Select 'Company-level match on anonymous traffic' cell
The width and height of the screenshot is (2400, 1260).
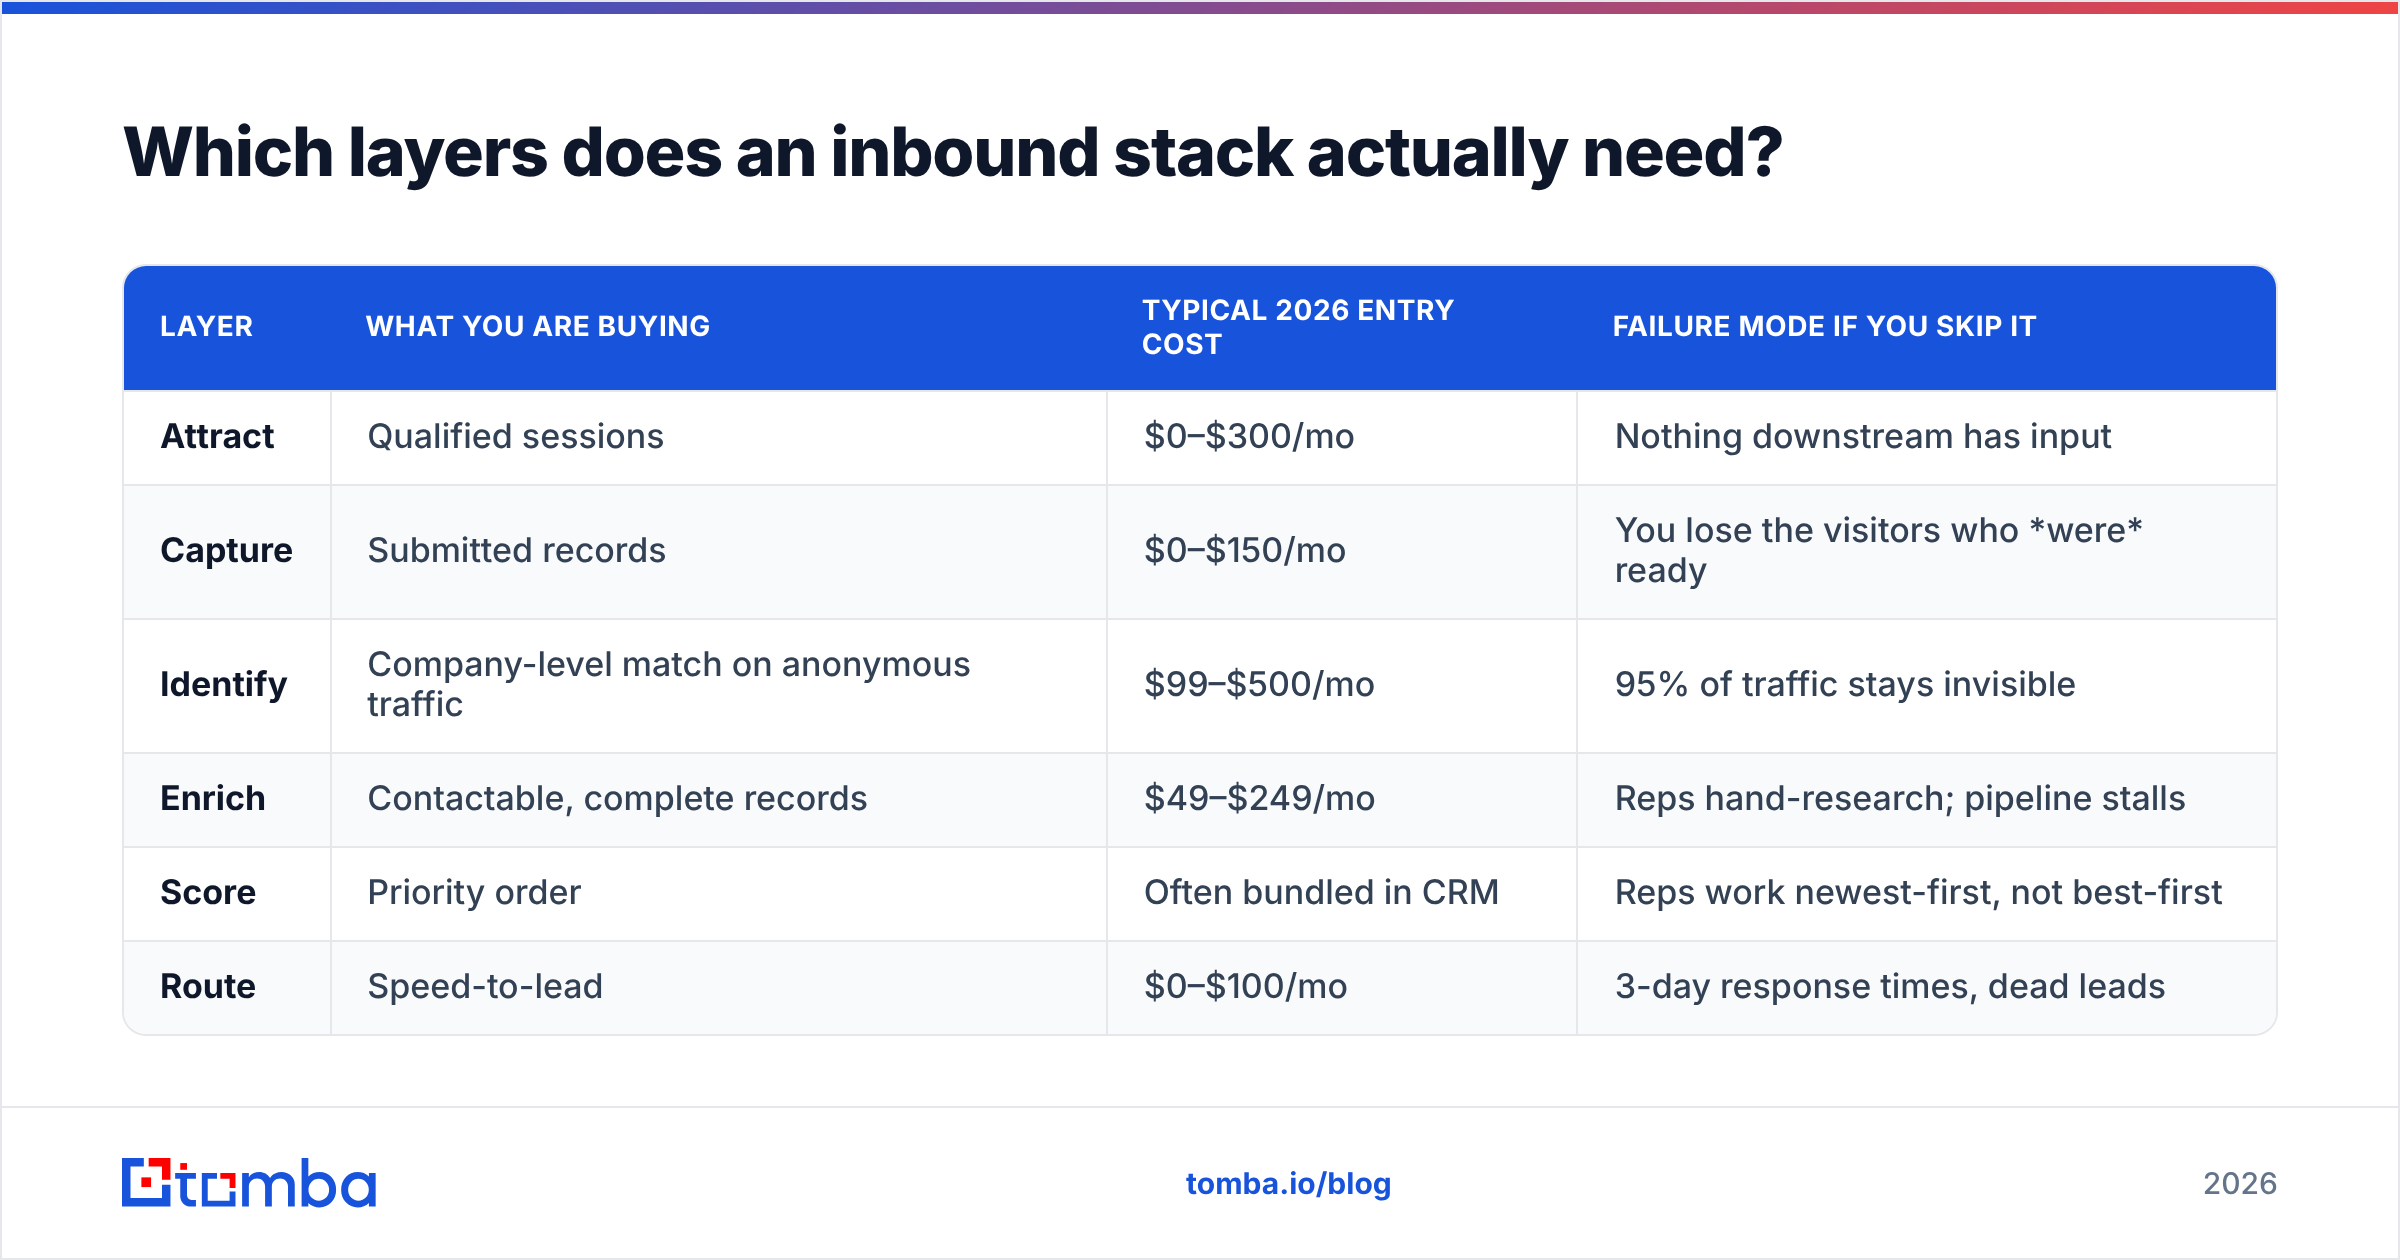click(x=719, y=686)
